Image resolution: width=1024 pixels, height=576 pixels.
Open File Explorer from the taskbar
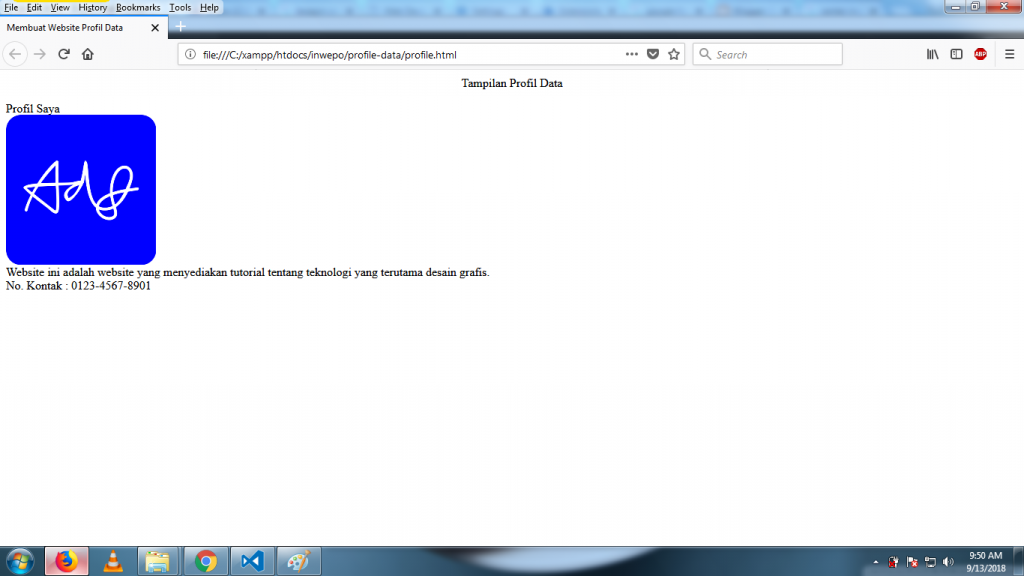click(157, 561)
